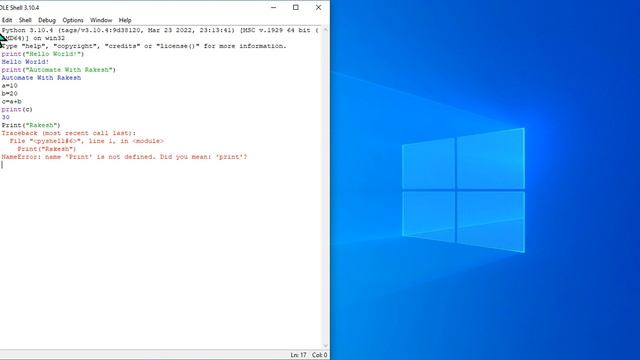Open the Edit menu in IDLE
640x360 pixels.
point(7,20)
